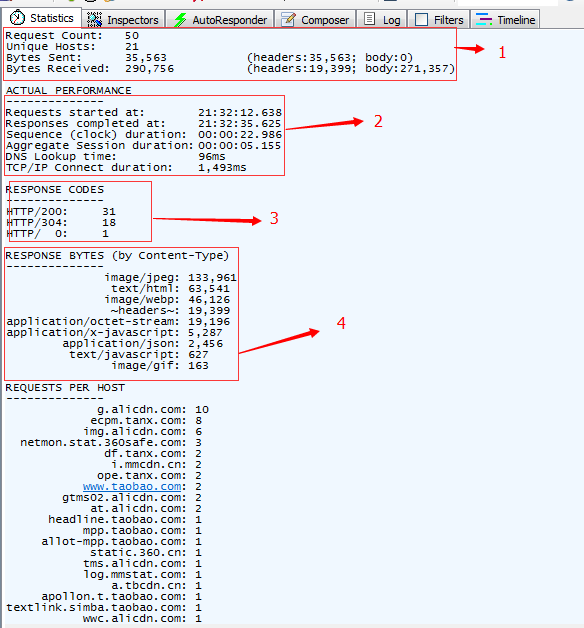
Task: Click the a.tbcdn.cn host row
Action: coord(157,586)
